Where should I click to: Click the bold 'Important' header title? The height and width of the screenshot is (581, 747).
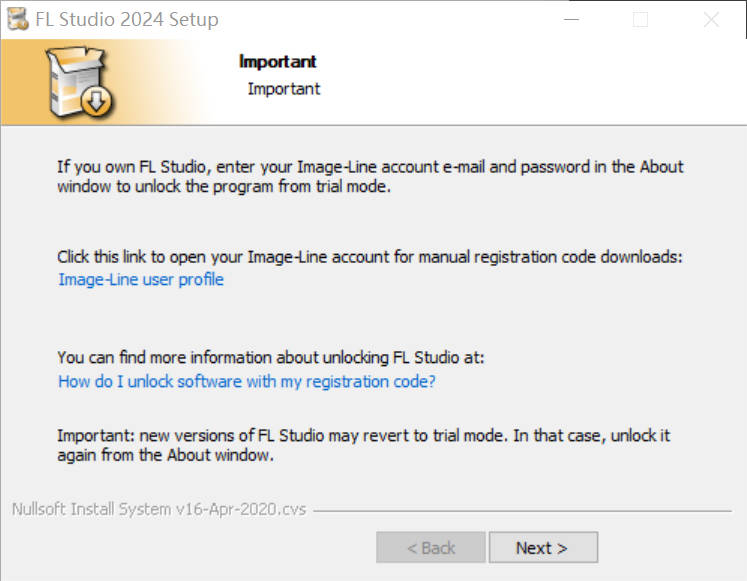(x=278, y=62)
